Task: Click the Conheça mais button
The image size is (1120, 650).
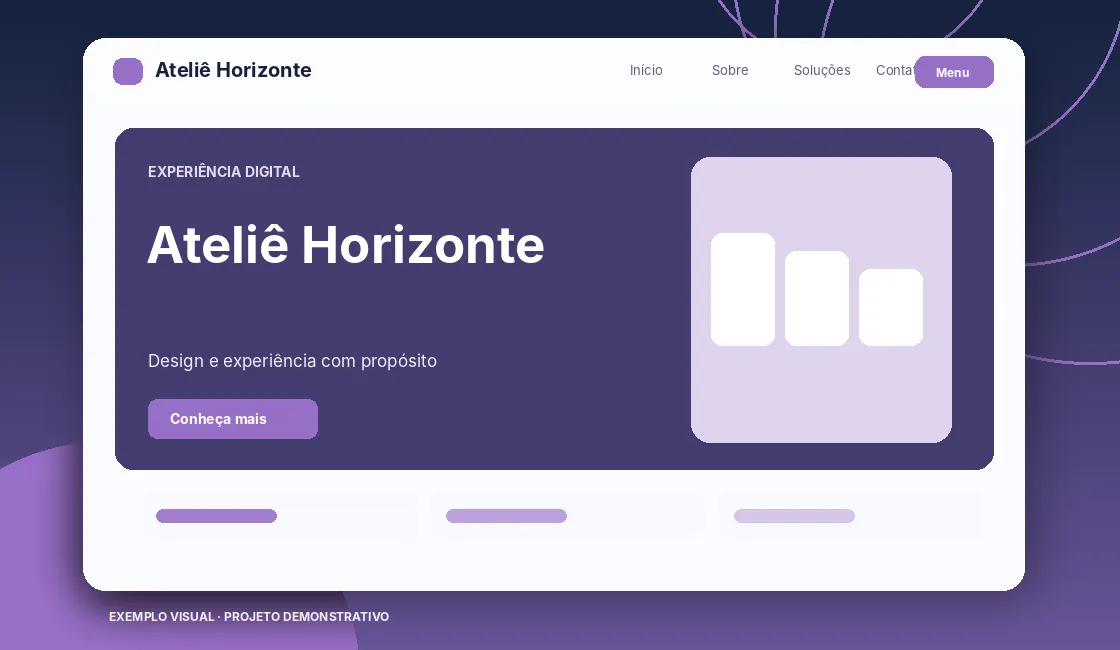Action: pos(233,419)
